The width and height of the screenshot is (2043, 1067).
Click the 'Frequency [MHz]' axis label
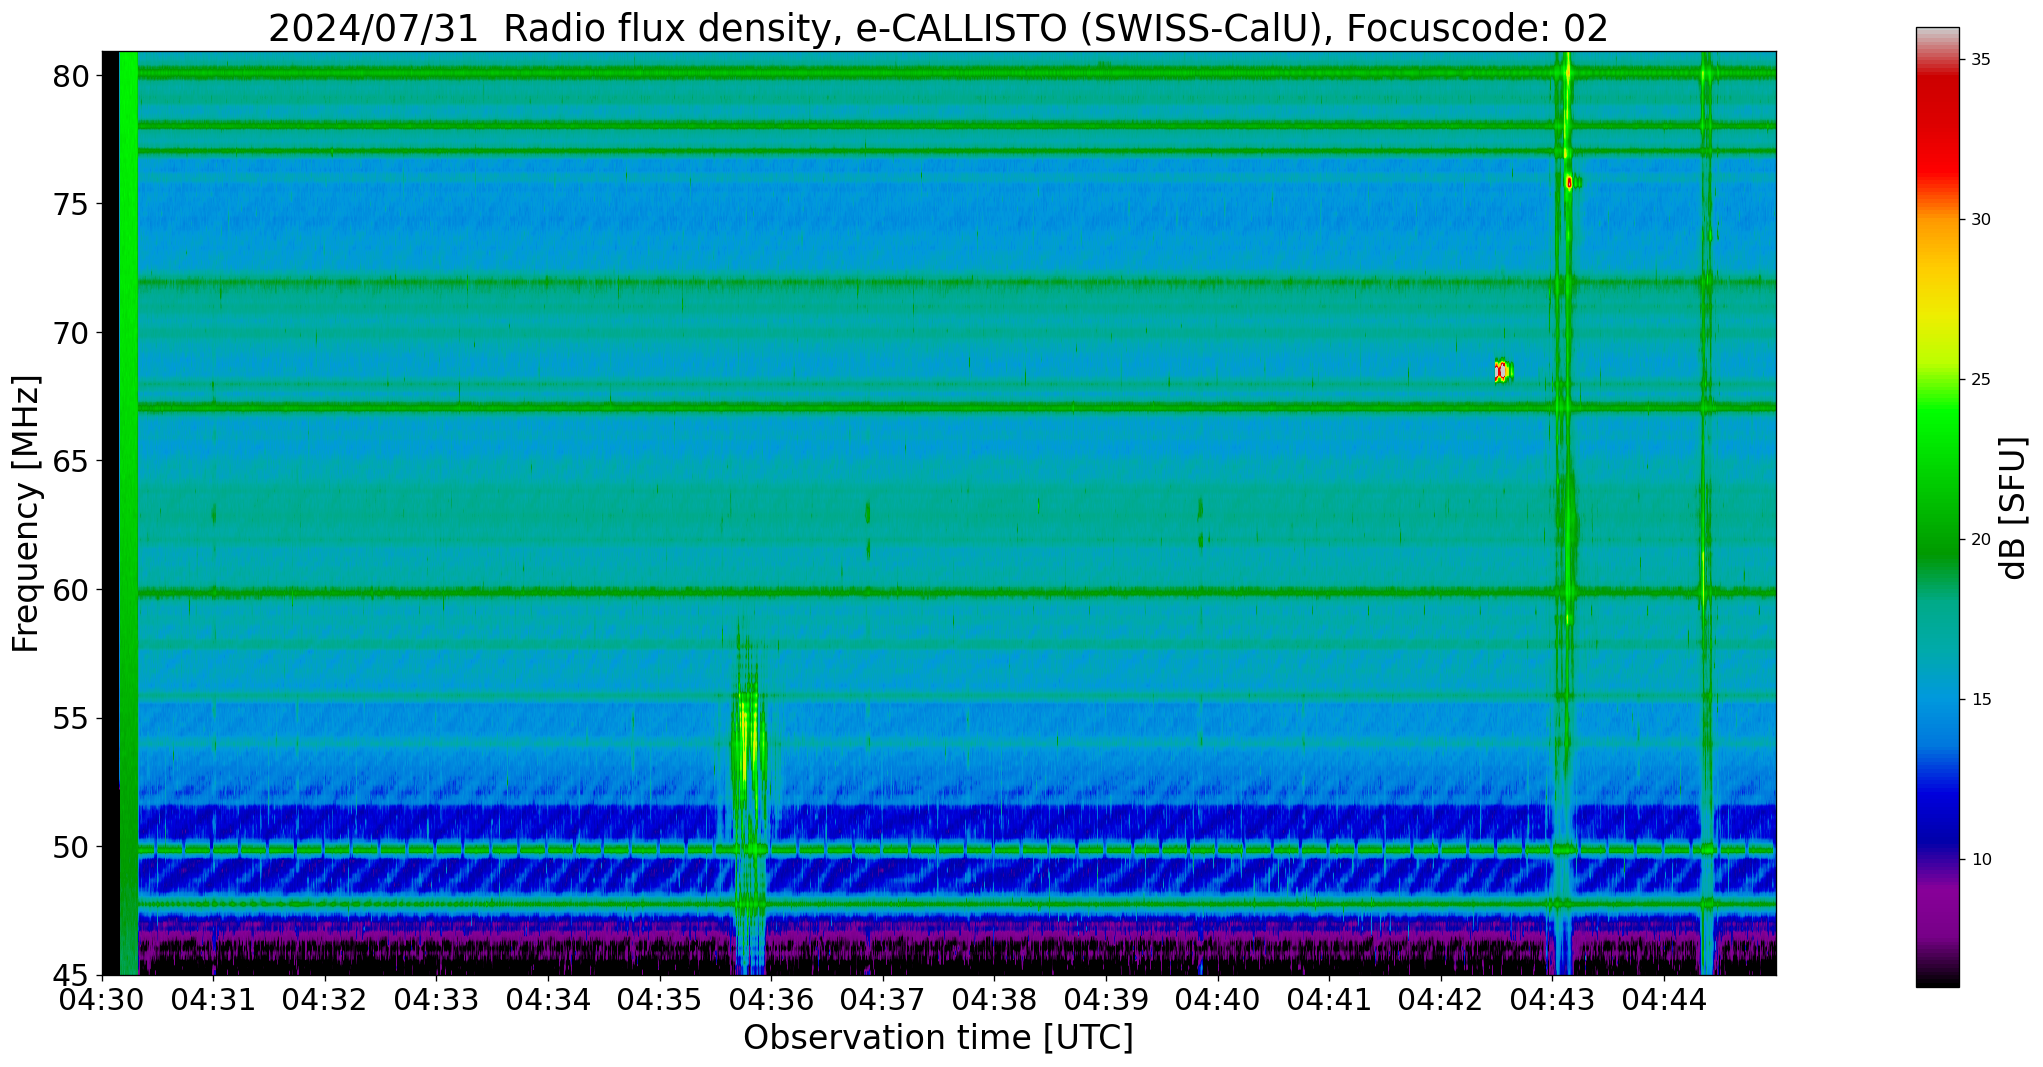(x=26, y=513)
